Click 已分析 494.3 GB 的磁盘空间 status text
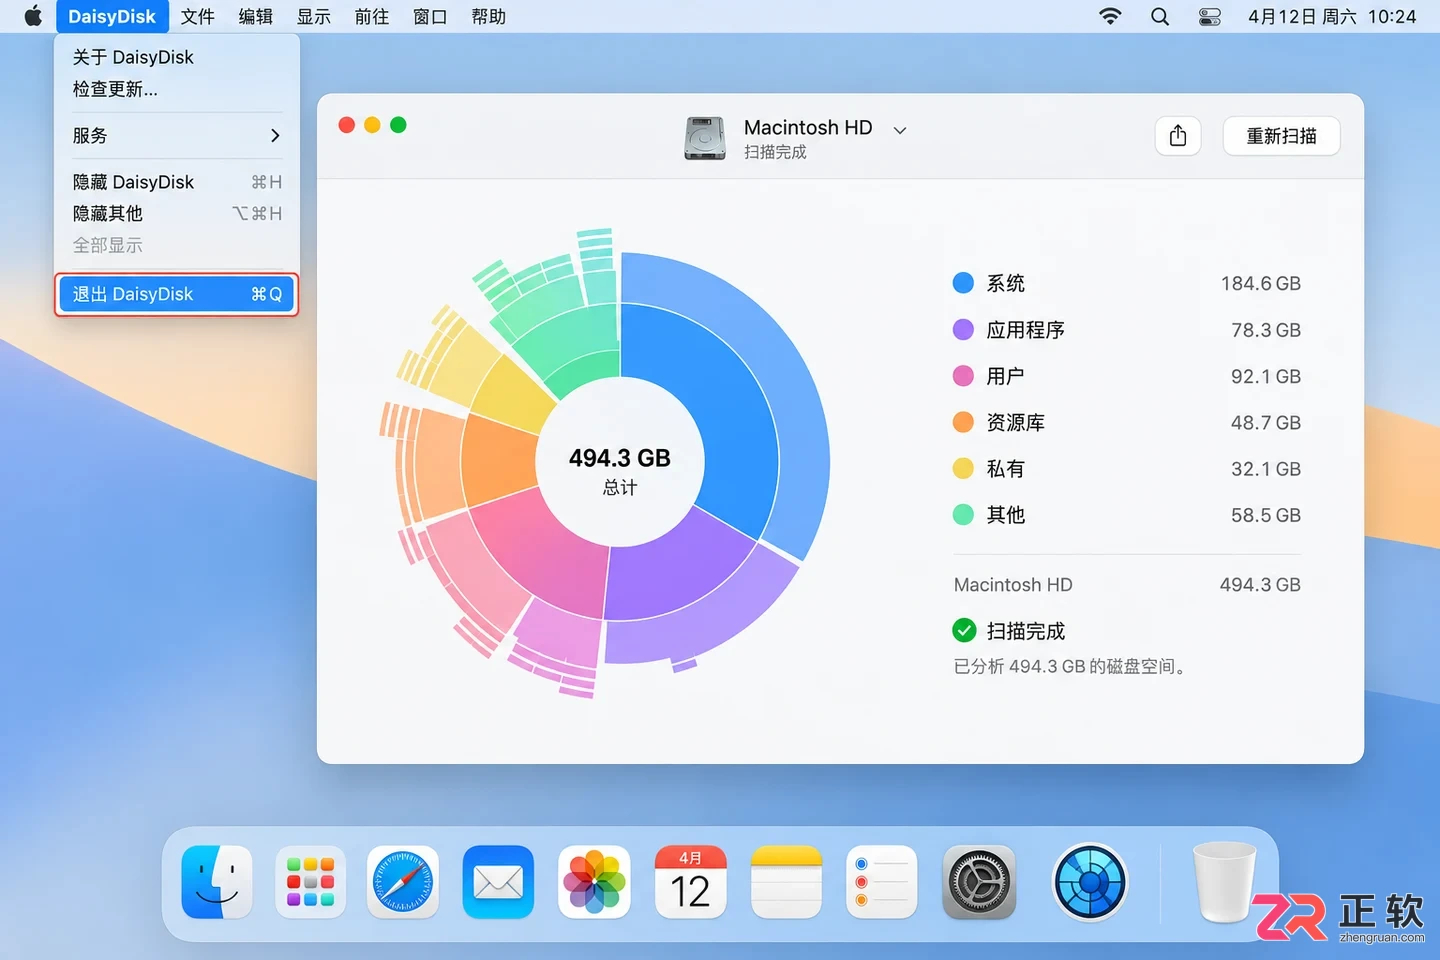 (x=1073, y=666)
